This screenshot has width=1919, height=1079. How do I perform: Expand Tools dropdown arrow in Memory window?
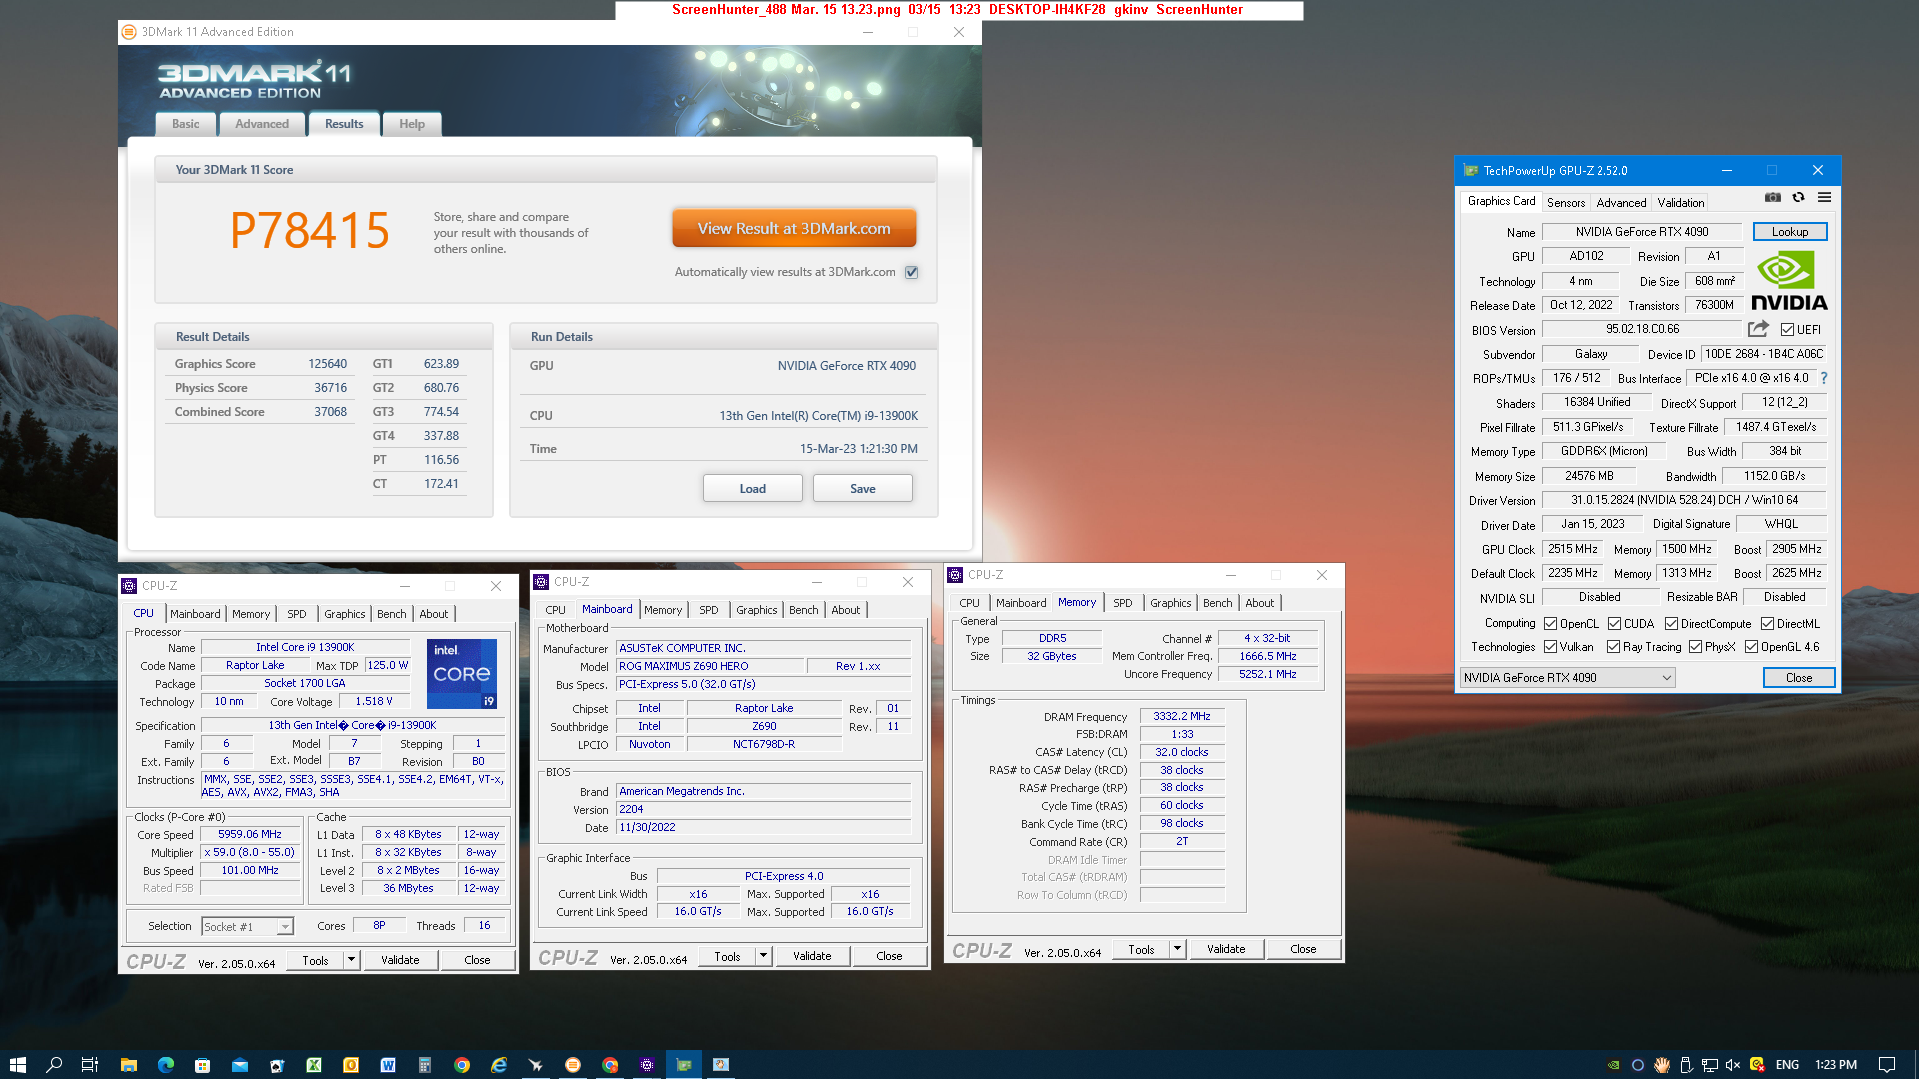click(x=1177, y=949)
